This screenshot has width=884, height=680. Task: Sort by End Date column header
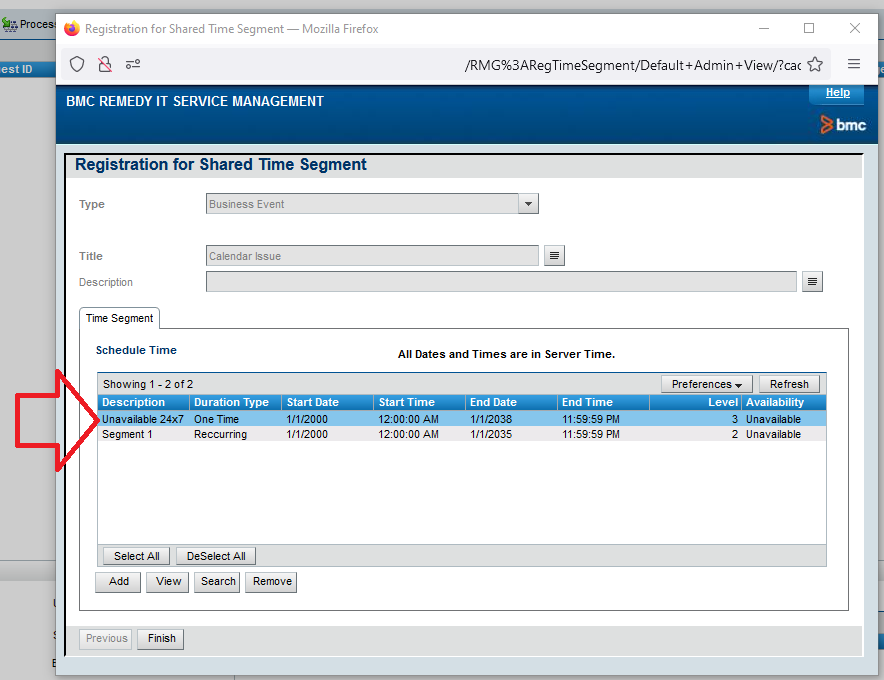tap(511, 402)
